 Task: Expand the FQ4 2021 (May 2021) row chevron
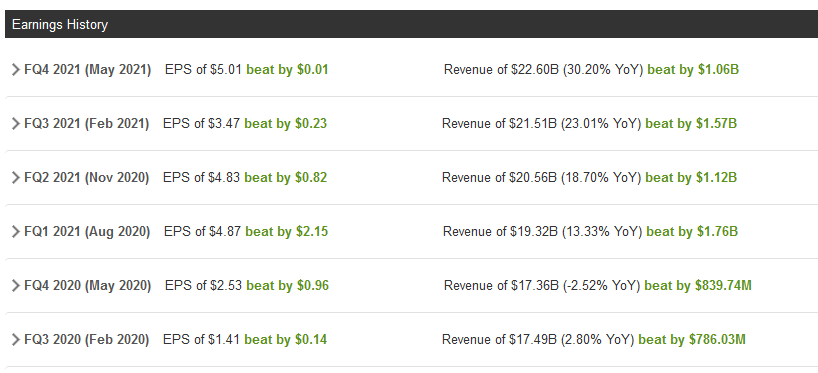16,70
